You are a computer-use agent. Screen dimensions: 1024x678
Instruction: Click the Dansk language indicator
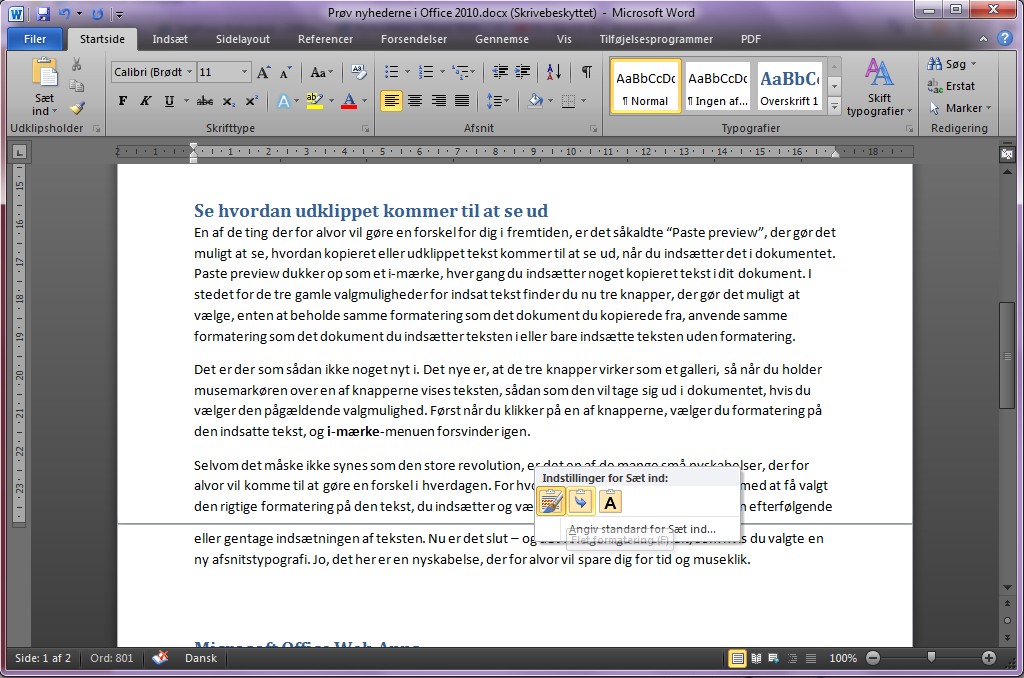[201, 658]
